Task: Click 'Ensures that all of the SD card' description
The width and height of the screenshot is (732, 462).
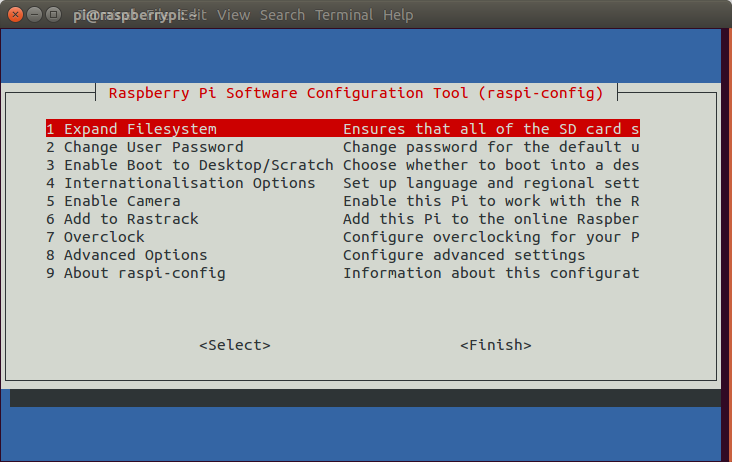Action: [491, 129]
